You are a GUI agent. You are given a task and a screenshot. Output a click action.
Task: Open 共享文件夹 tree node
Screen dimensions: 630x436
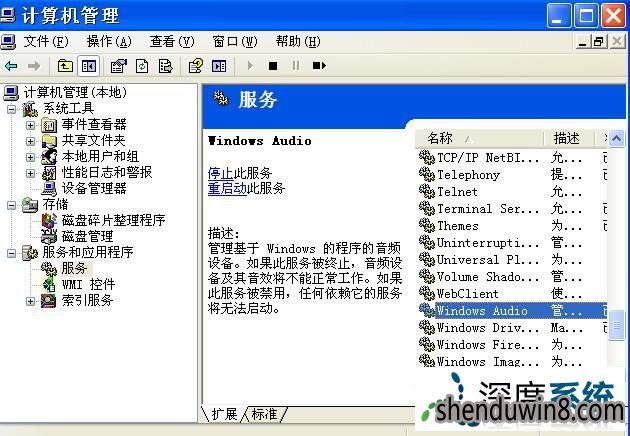(x=93, y=140)
